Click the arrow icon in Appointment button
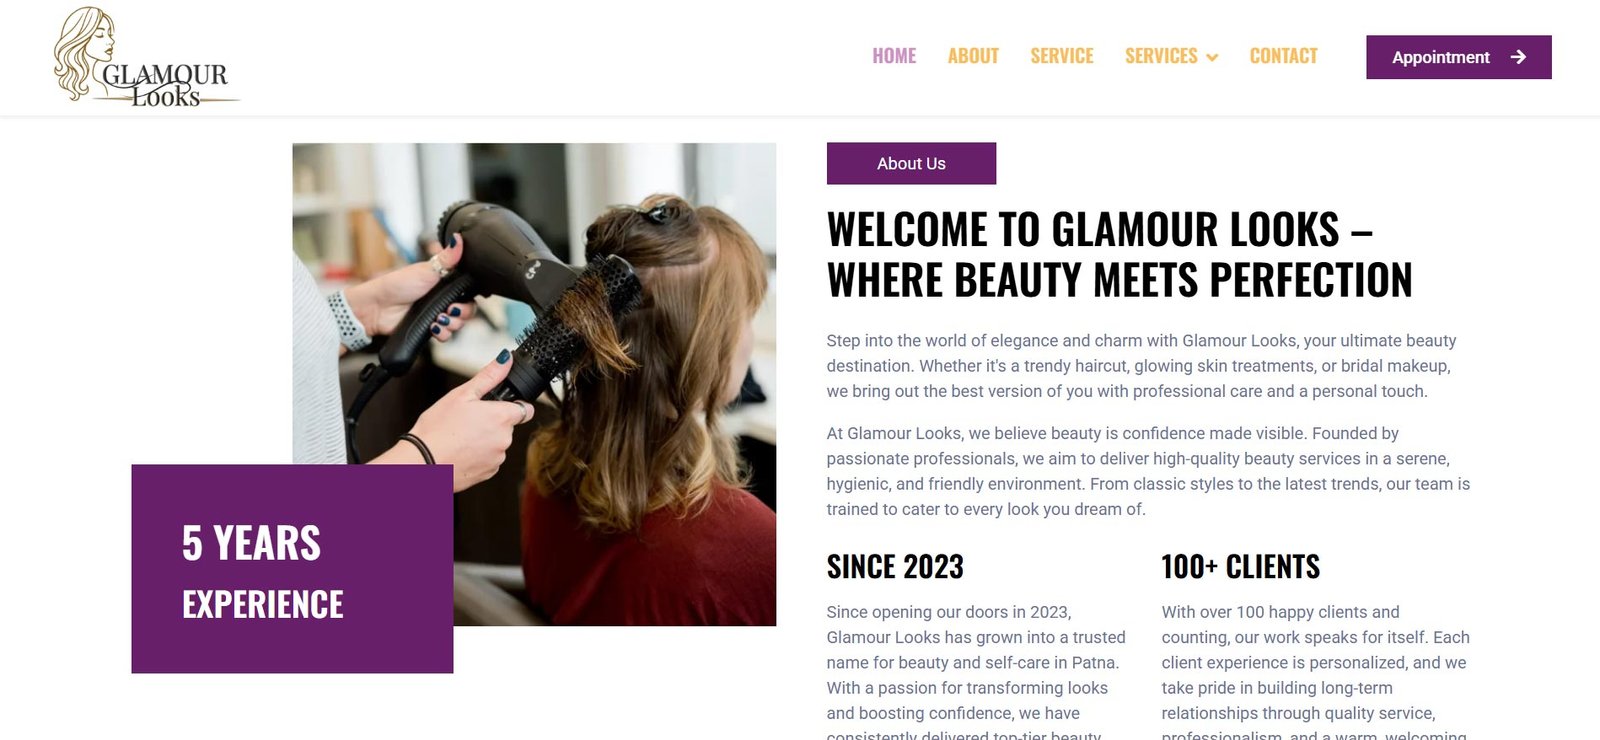This screenshot has height=740, width=1600. point(1518,57)
